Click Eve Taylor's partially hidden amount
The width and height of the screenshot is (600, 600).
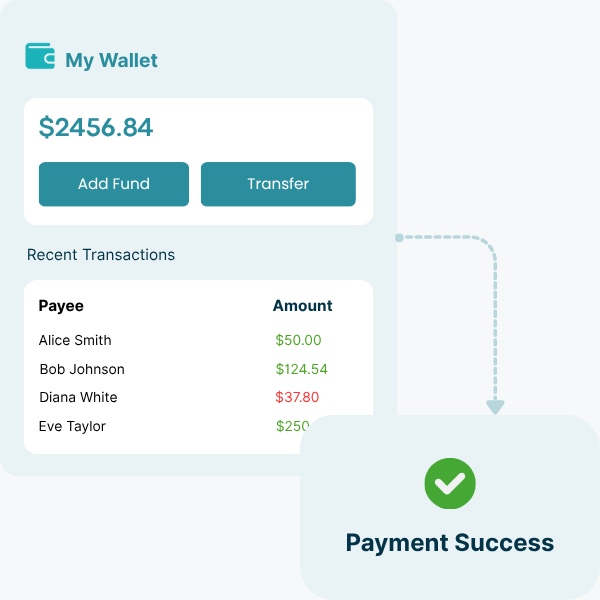(x=288, y=426)
